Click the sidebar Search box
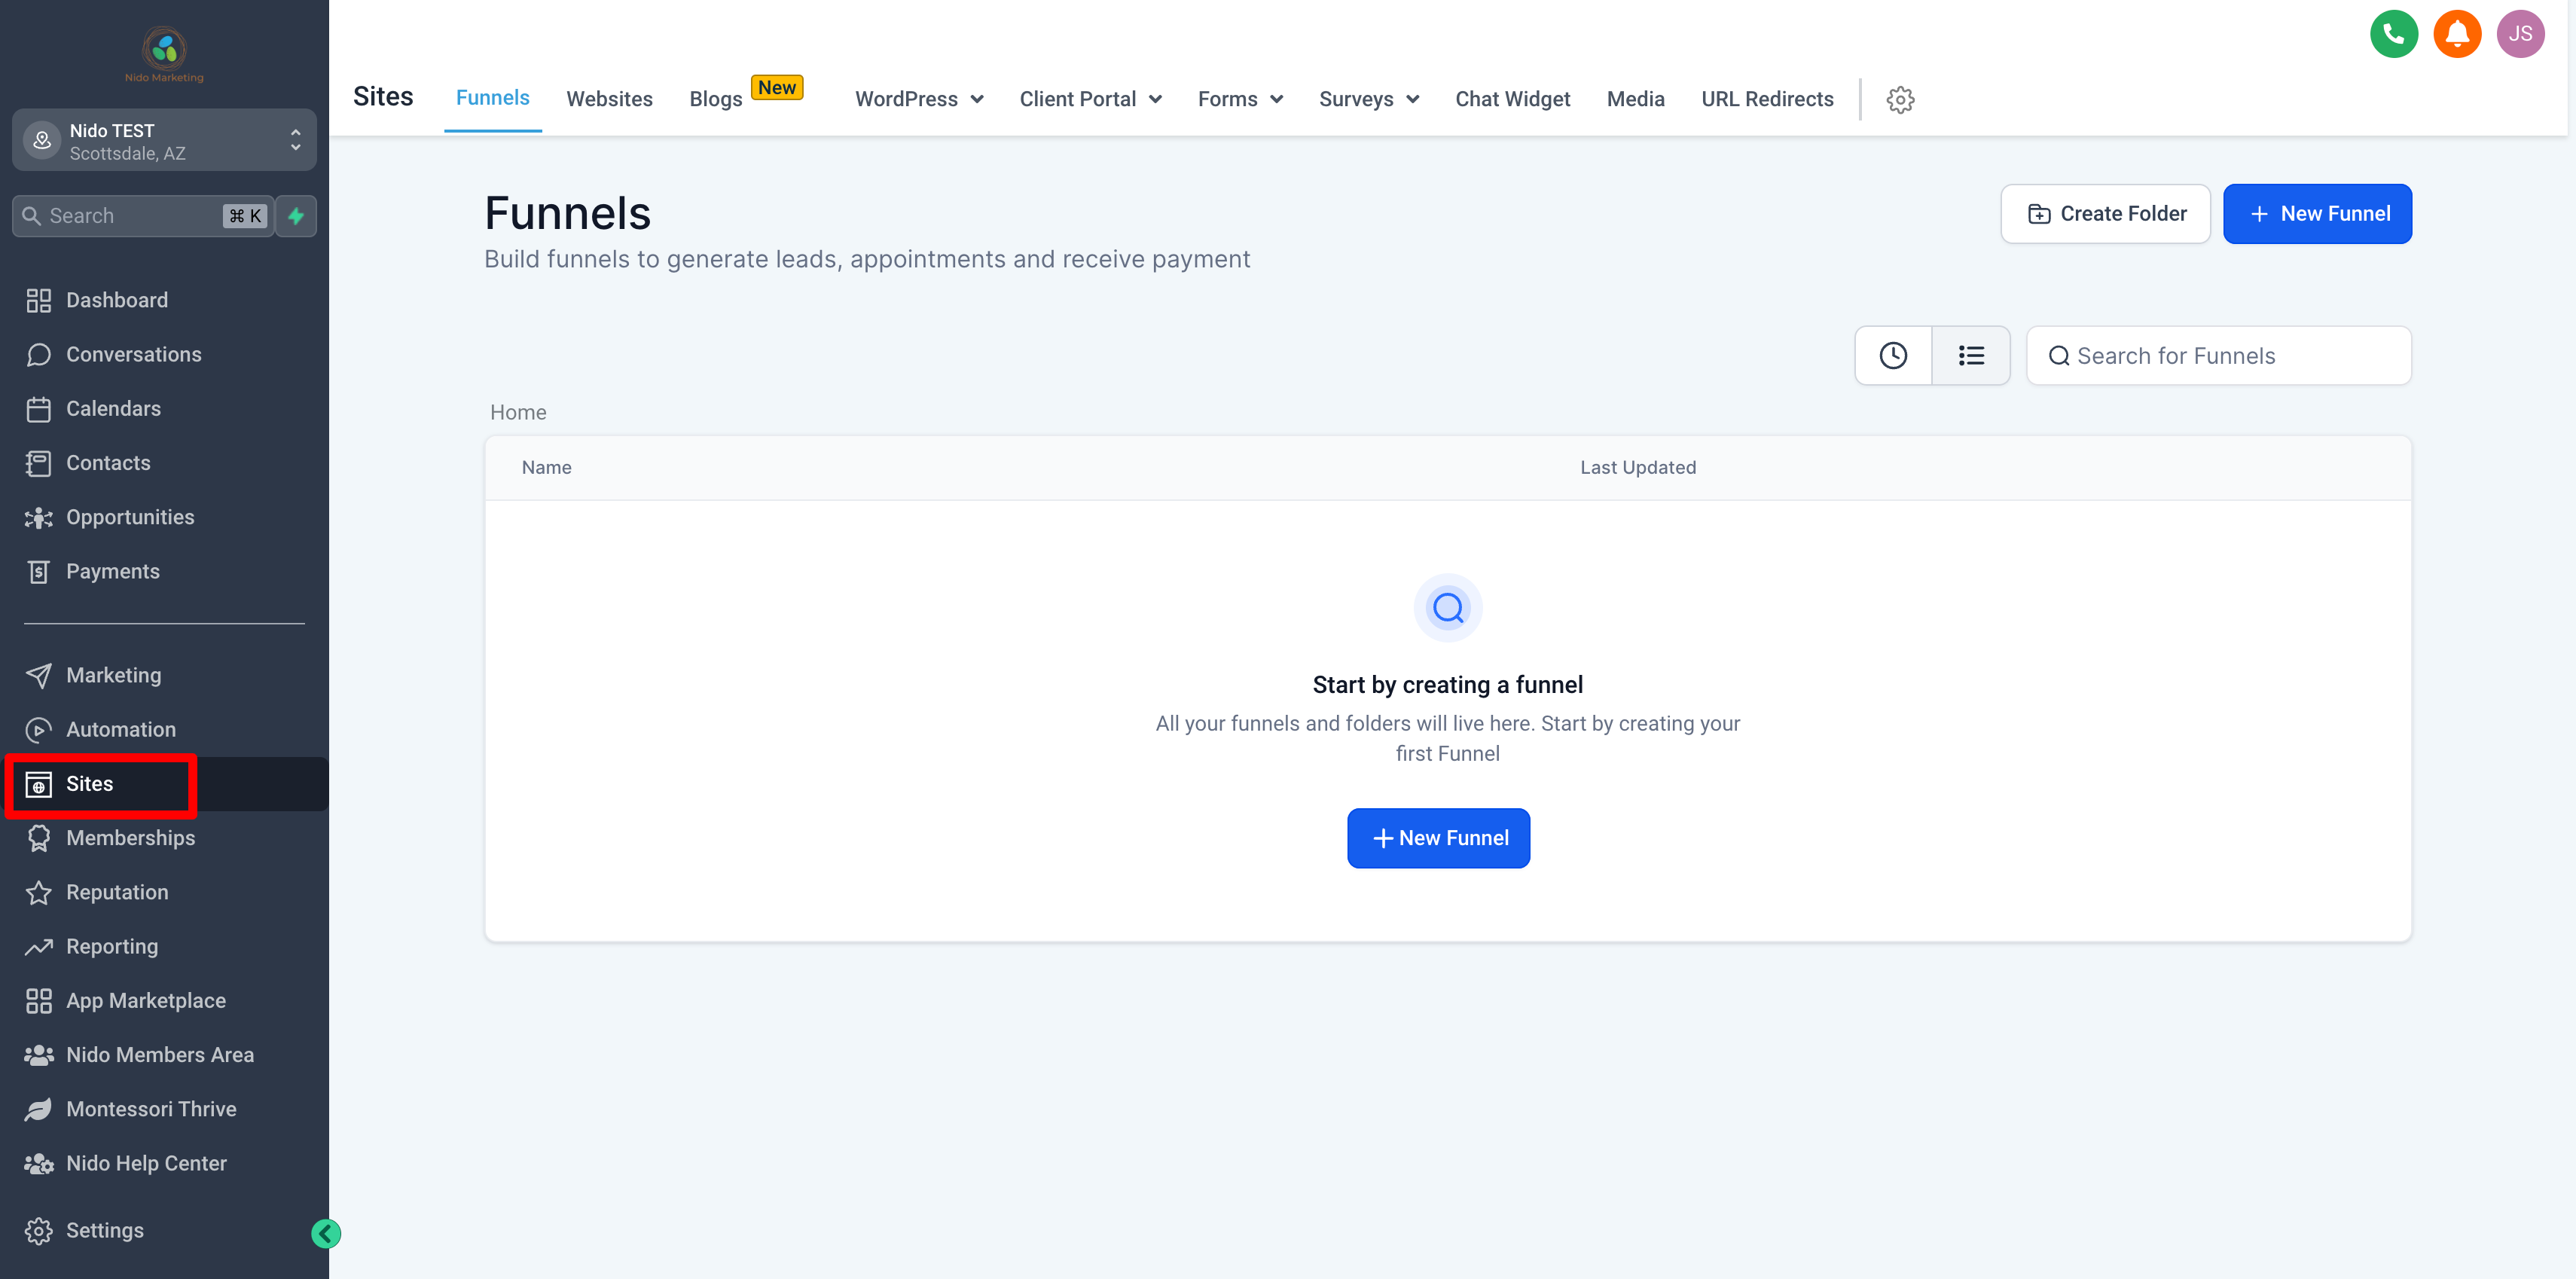 142,216
